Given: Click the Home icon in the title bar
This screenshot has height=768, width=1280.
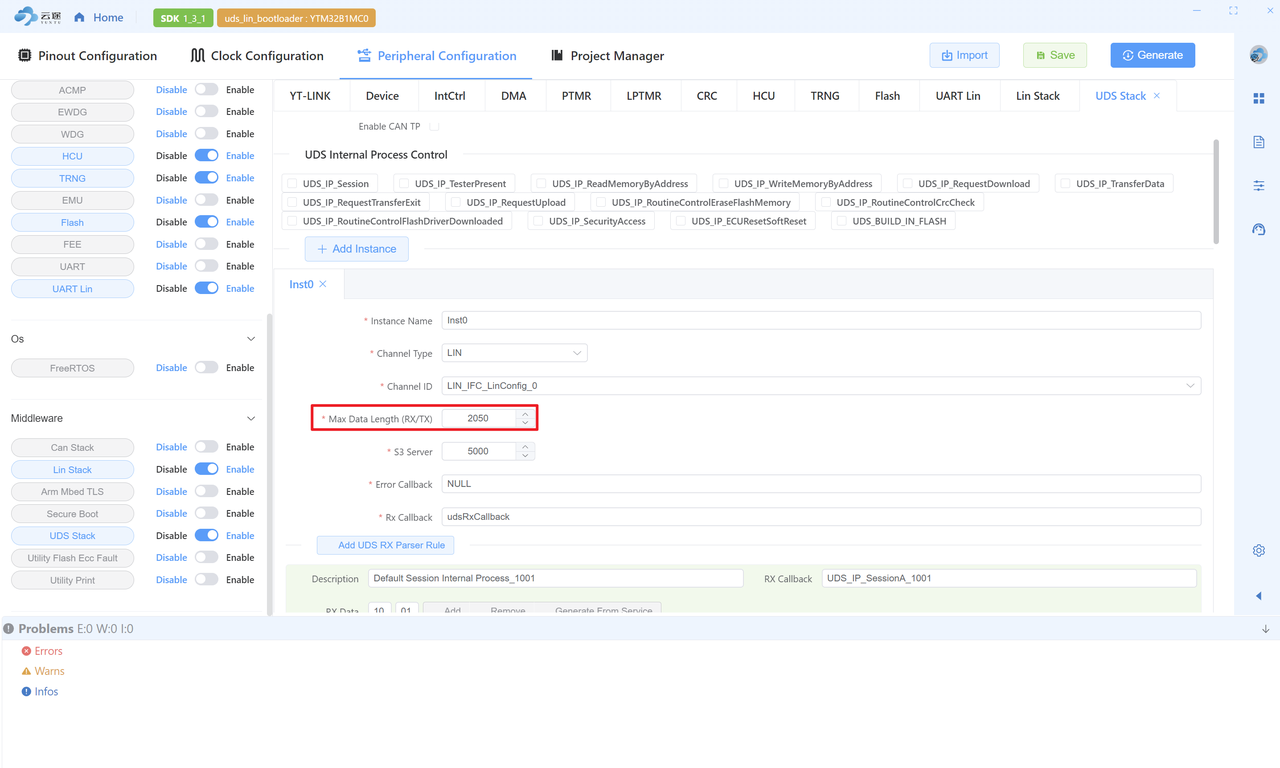Looking at the screenshot, I should click(80, 18).
